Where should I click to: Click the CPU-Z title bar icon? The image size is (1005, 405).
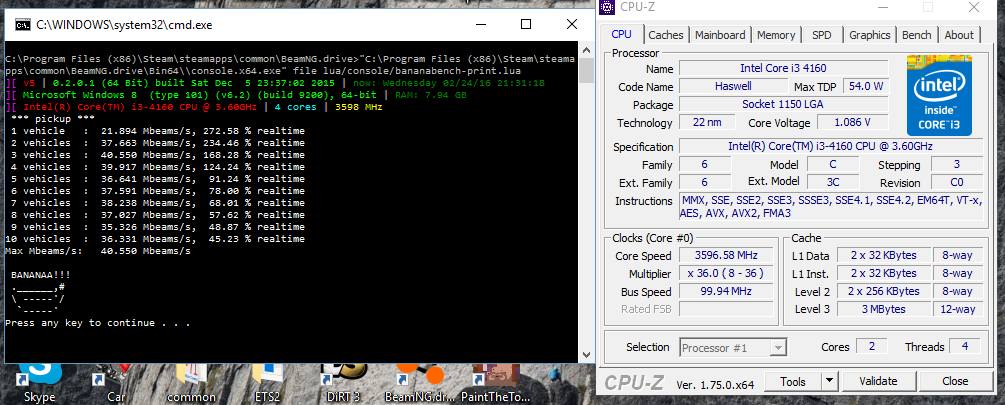click(x=609, y=7)
